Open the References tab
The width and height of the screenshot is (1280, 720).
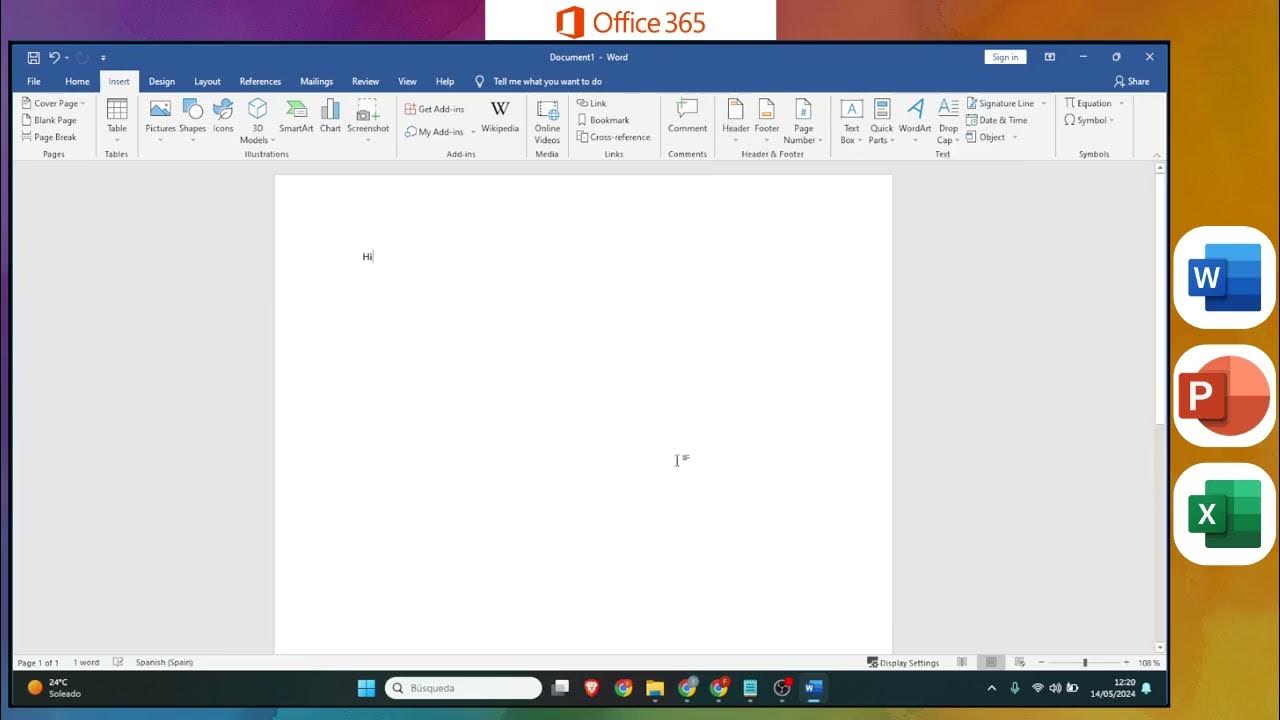(x=260, y=82)
